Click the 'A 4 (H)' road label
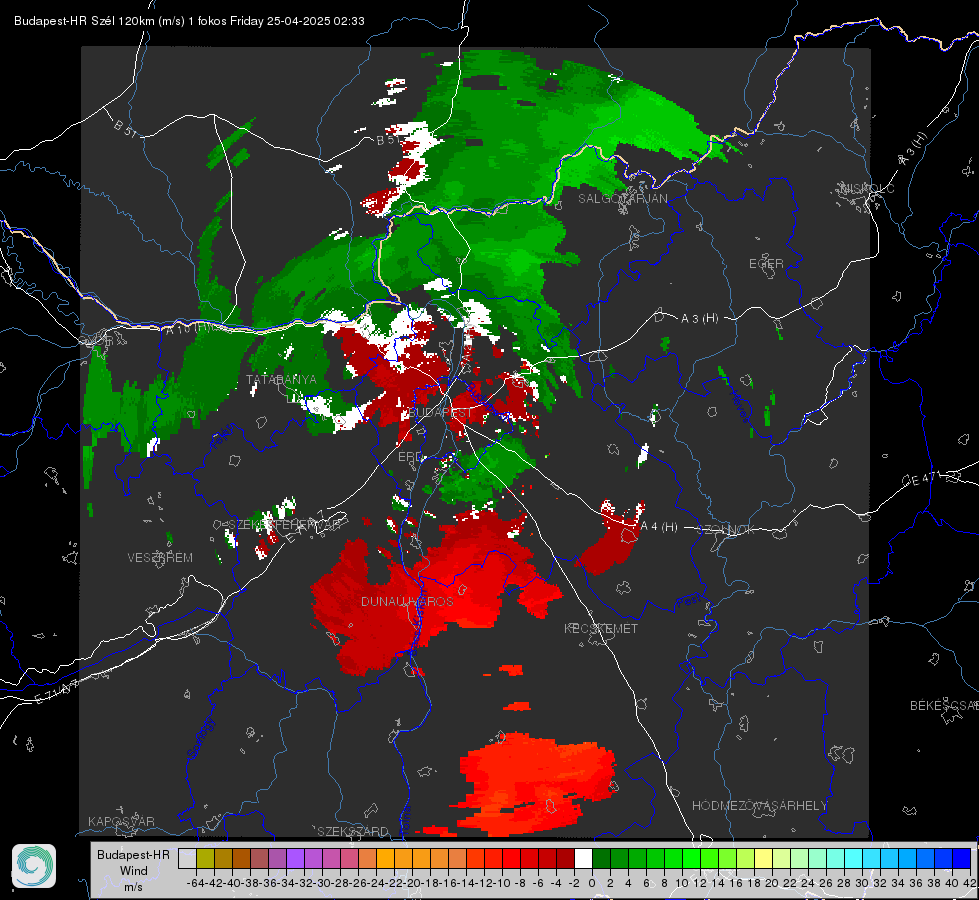Screen dimensions: 979x900 coord(659,527)
